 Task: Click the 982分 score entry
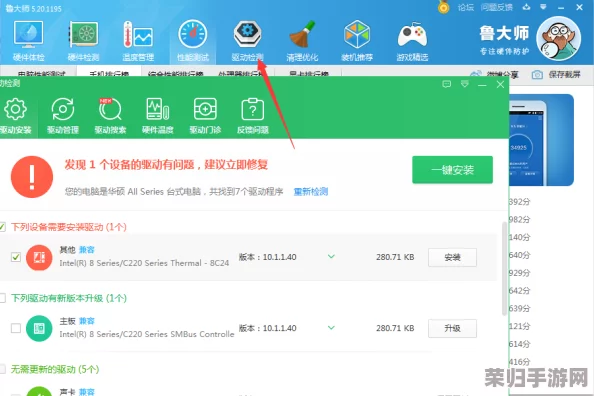519,220
